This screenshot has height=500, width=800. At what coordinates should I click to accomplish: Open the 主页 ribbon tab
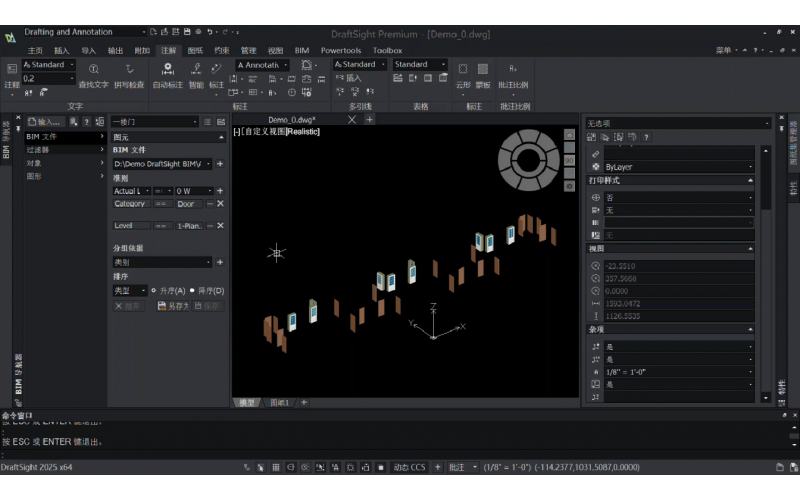coord(35,51)
